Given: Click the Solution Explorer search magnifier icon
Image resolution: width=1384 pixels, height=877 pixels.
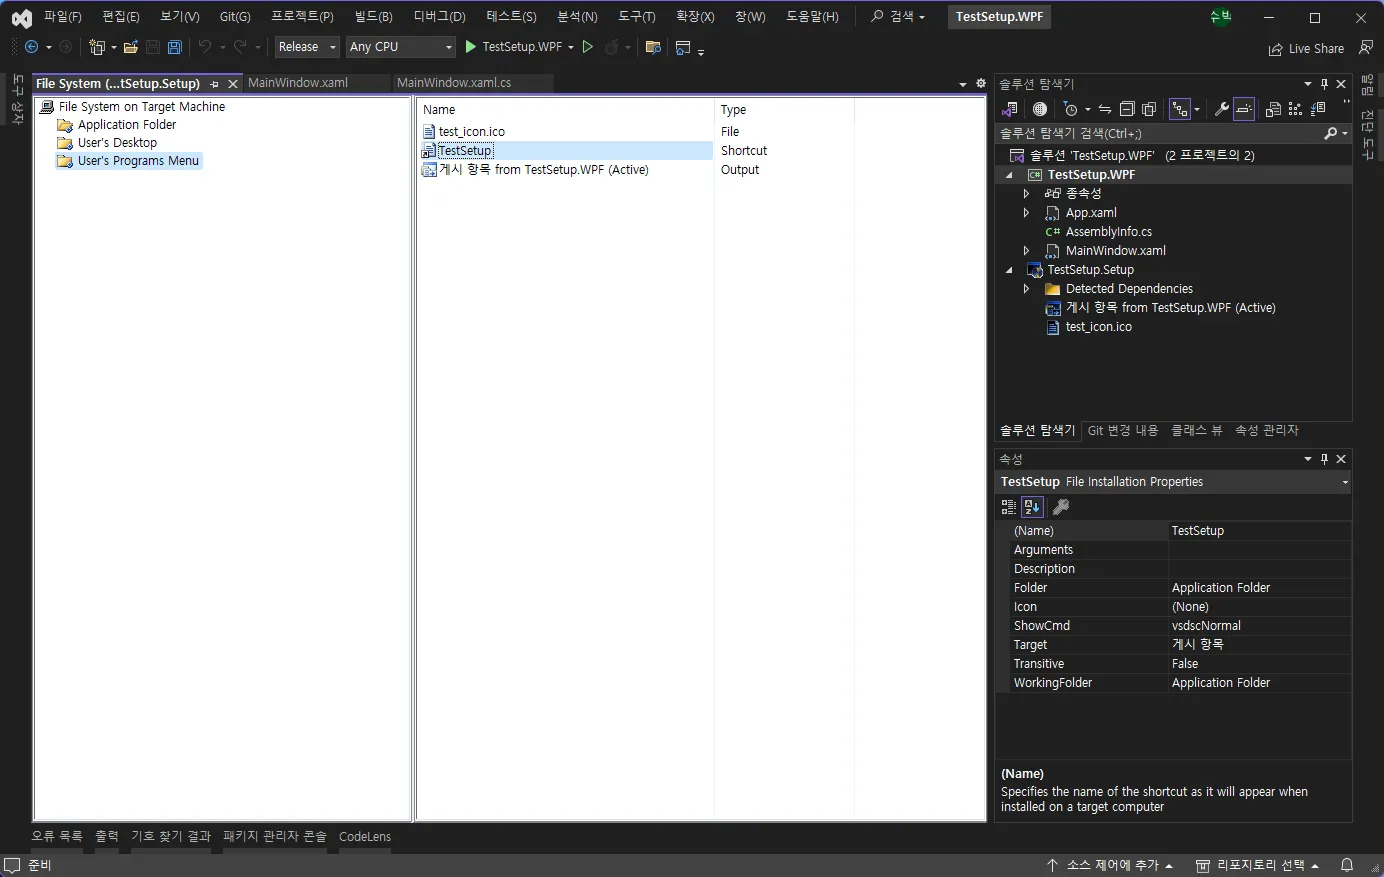Looking at the screenshot, I should tap(1330, 133).
